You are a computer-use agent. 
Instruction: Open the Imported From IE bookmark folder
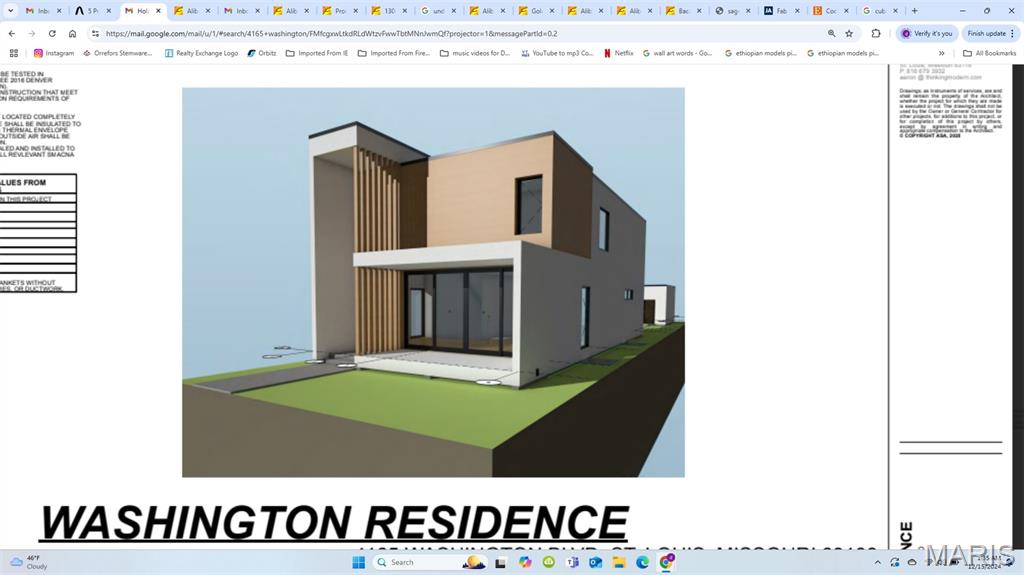click(x=317, y=53)
